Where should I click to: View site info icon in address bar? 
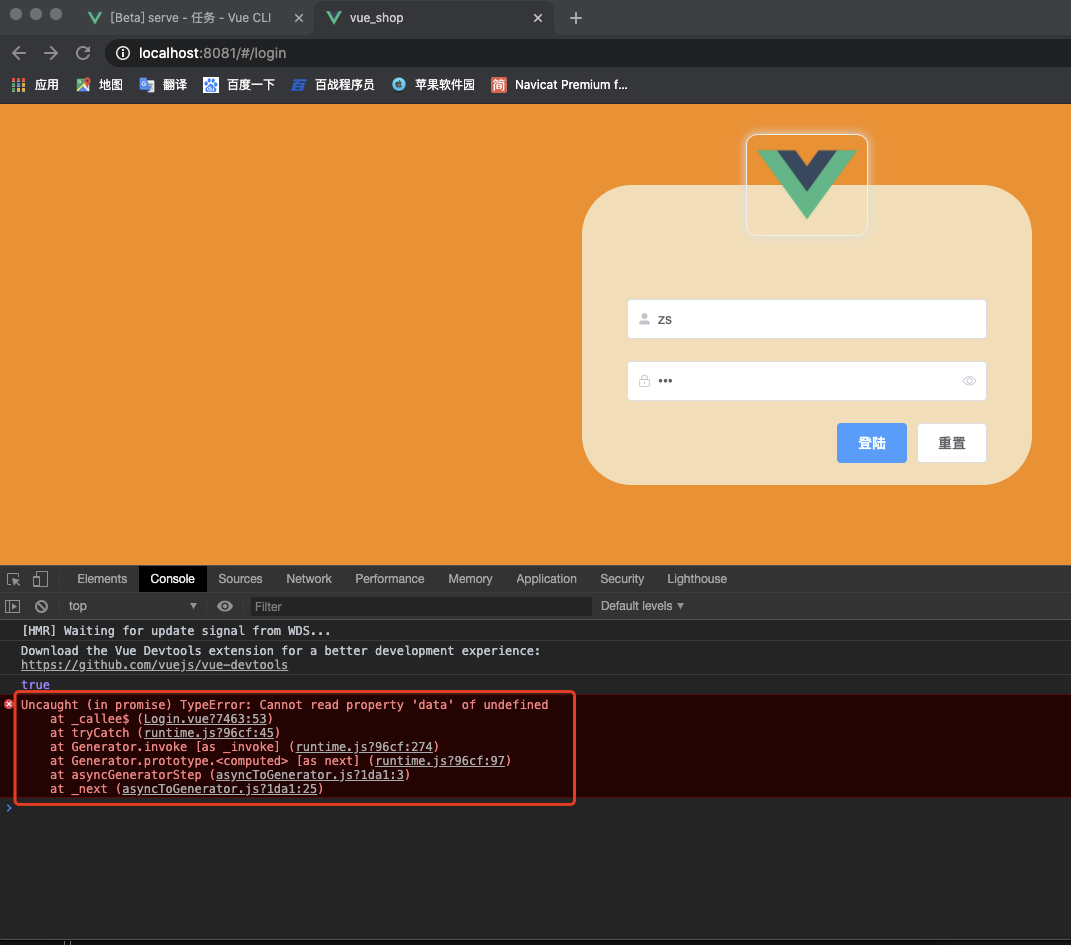[123, 53]
